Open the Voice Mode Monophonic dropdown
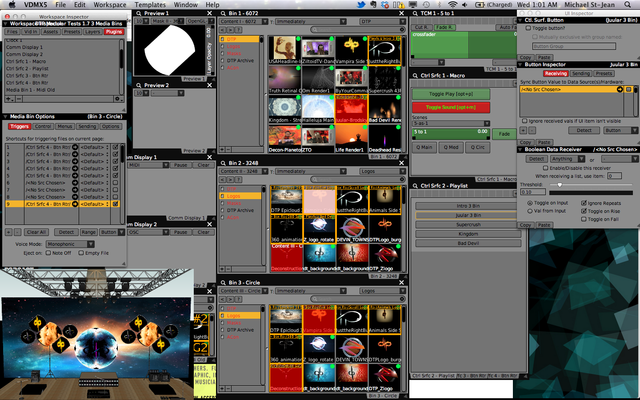640x400 pixels. click(70, 244)
